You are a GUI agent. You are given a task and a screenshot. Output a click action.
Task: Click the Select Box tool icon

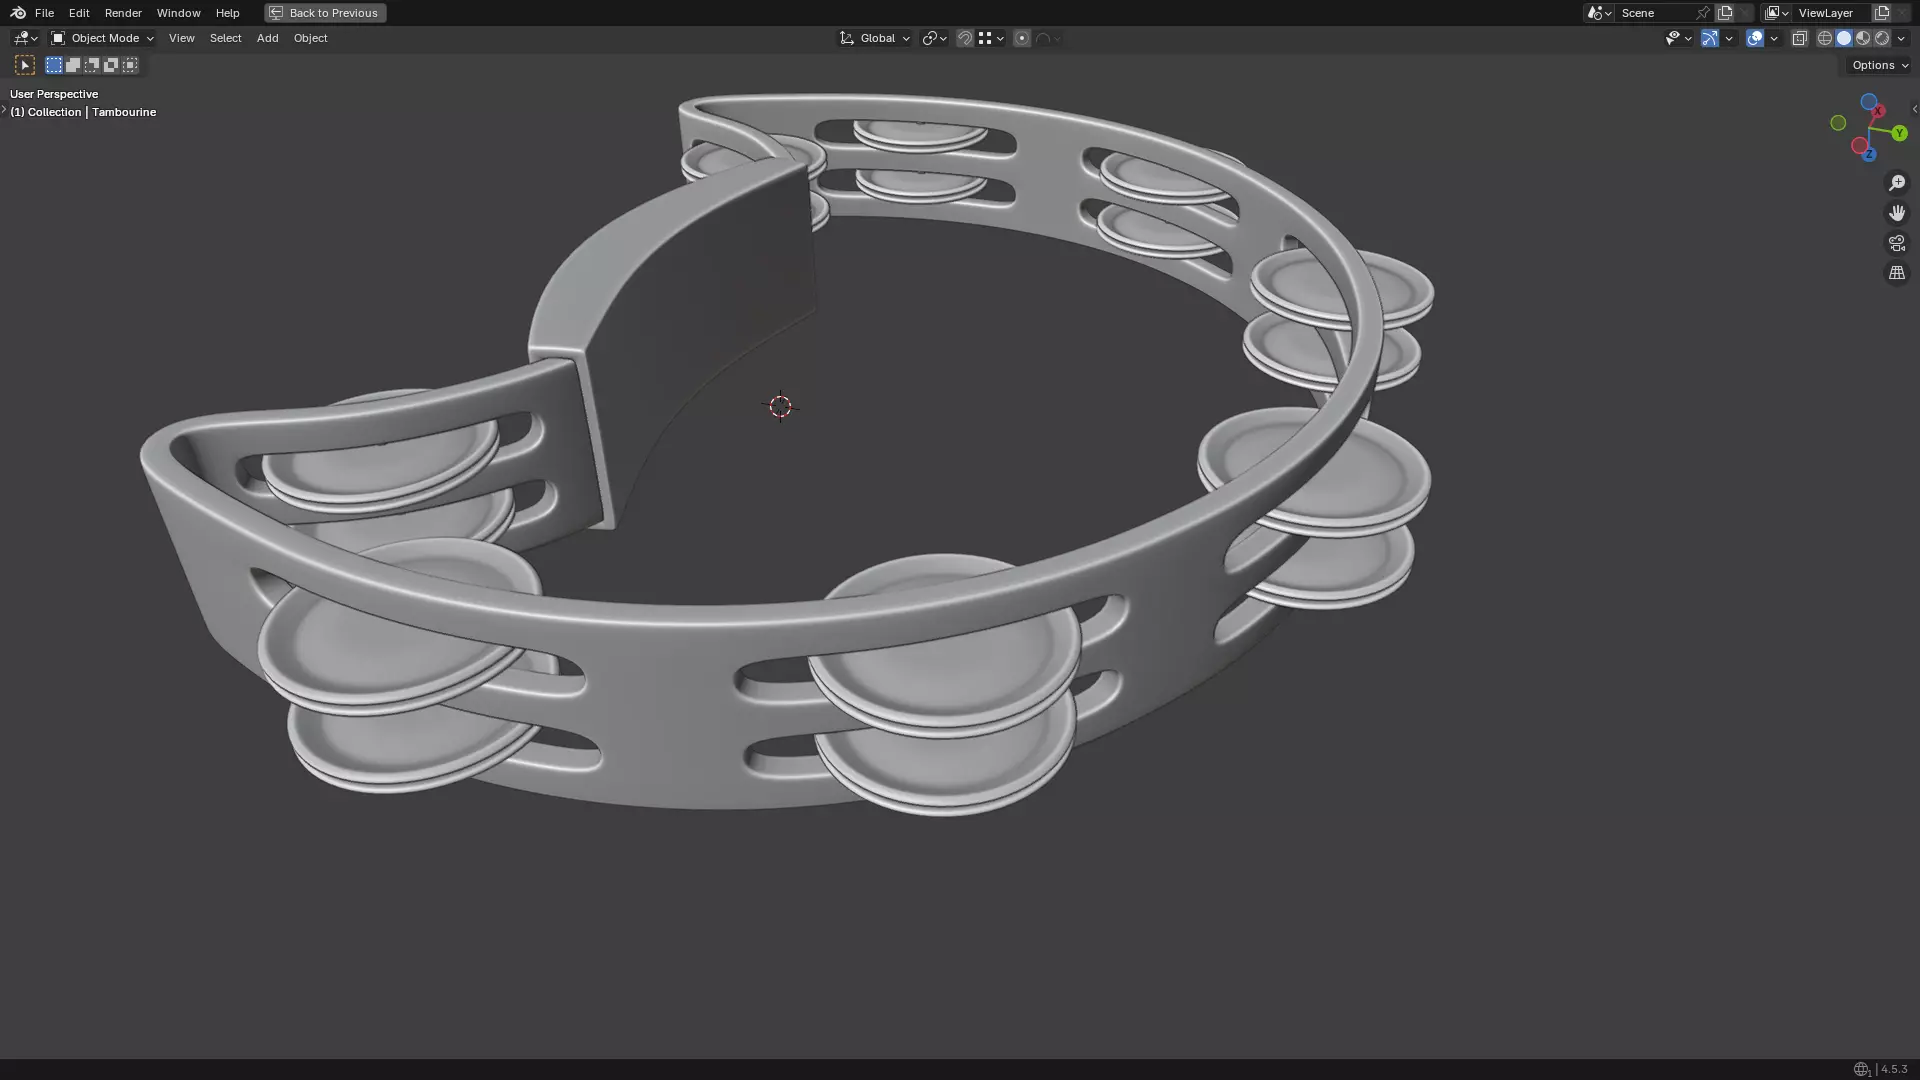coord(25,65)
